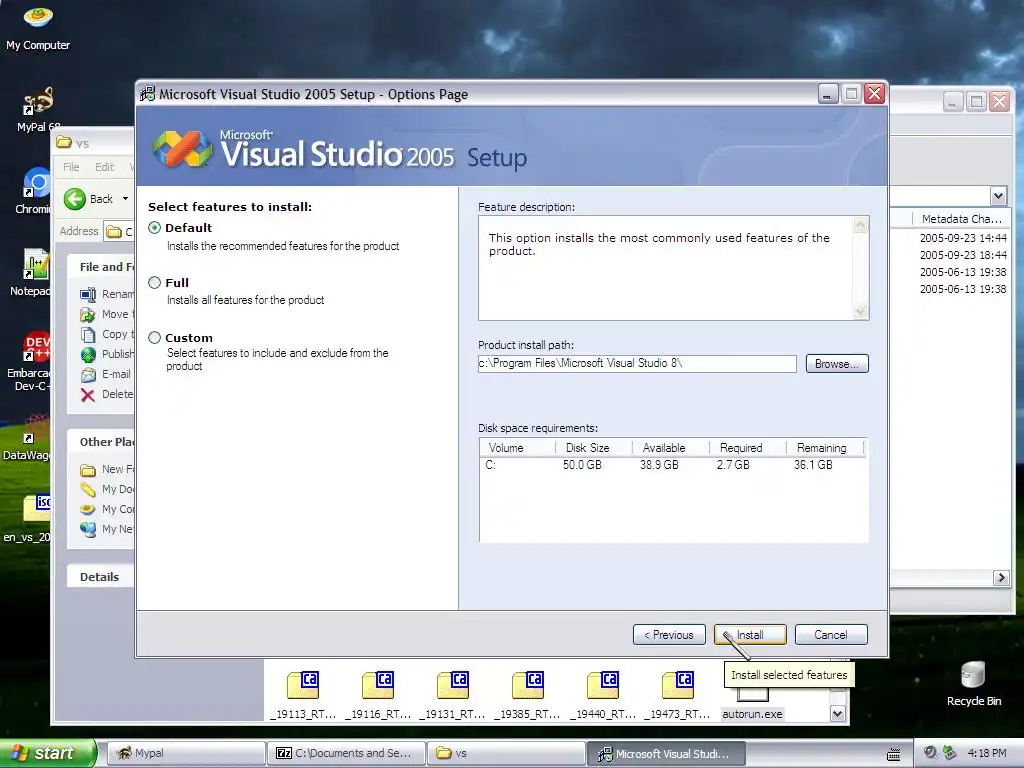Click the Metadata Cha... column header

(x=961, y=219)
